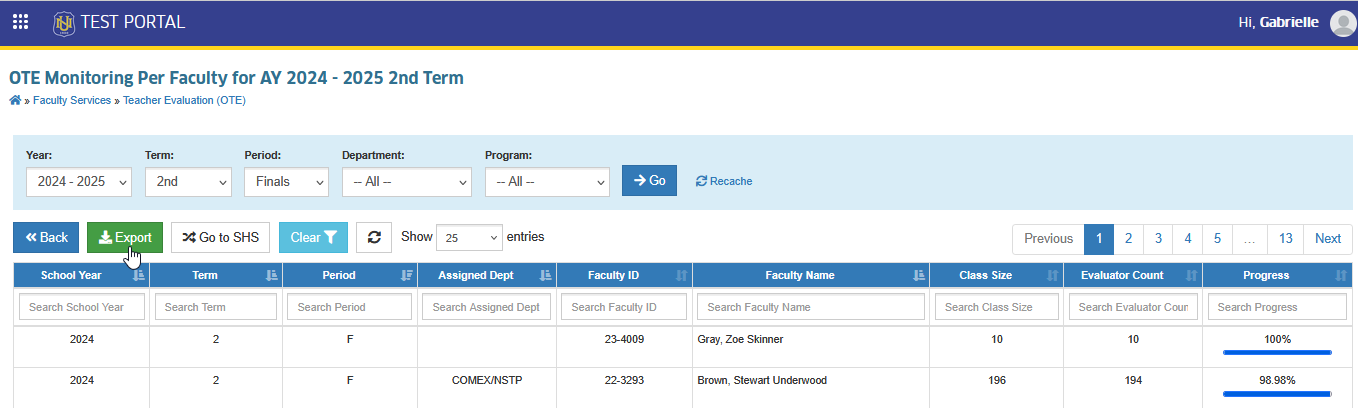Open Faculty Services breadcrumb link

[72, 100]
